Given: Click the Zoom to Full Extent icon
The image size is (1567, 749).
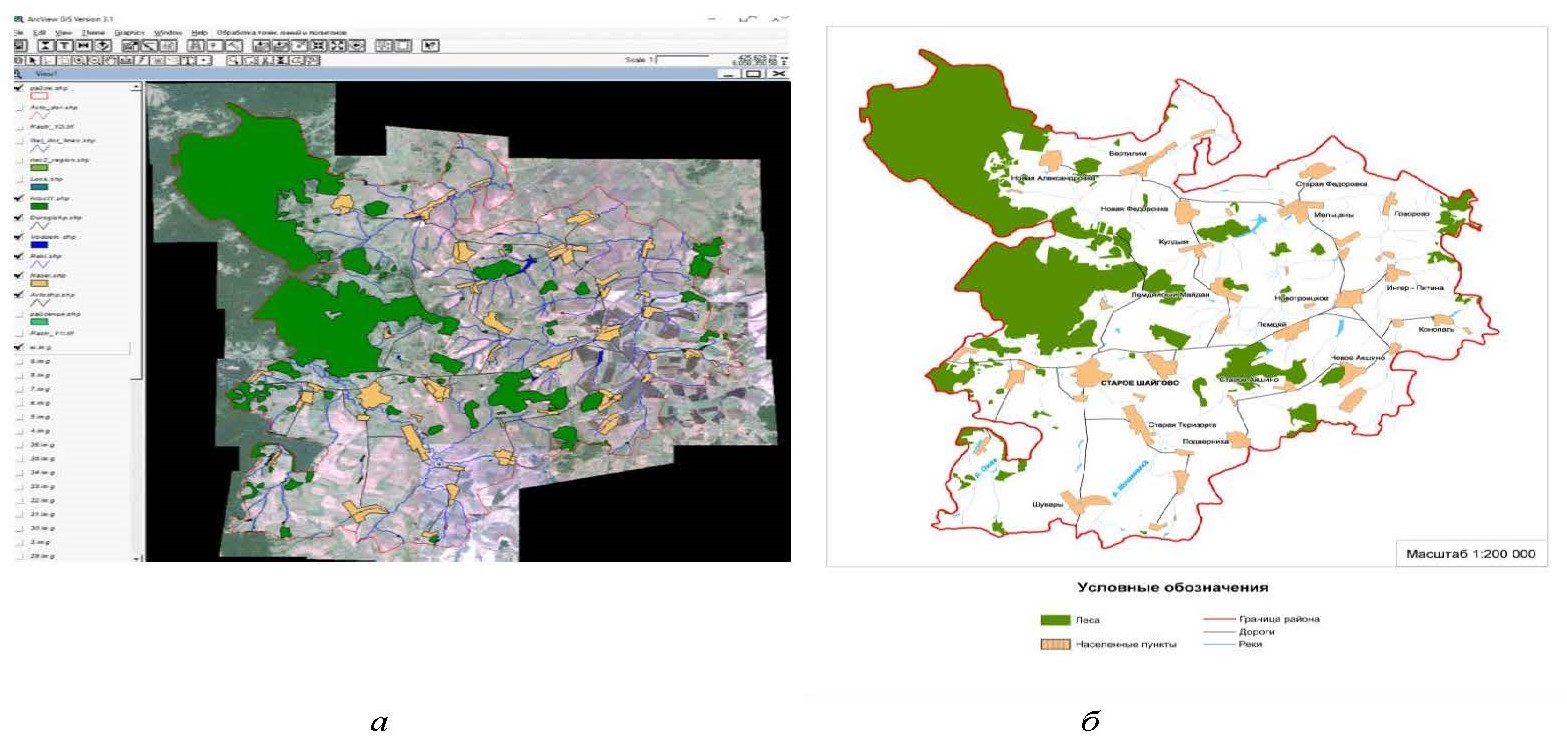Looking at the screenshot, I should (x=260, y=45).
